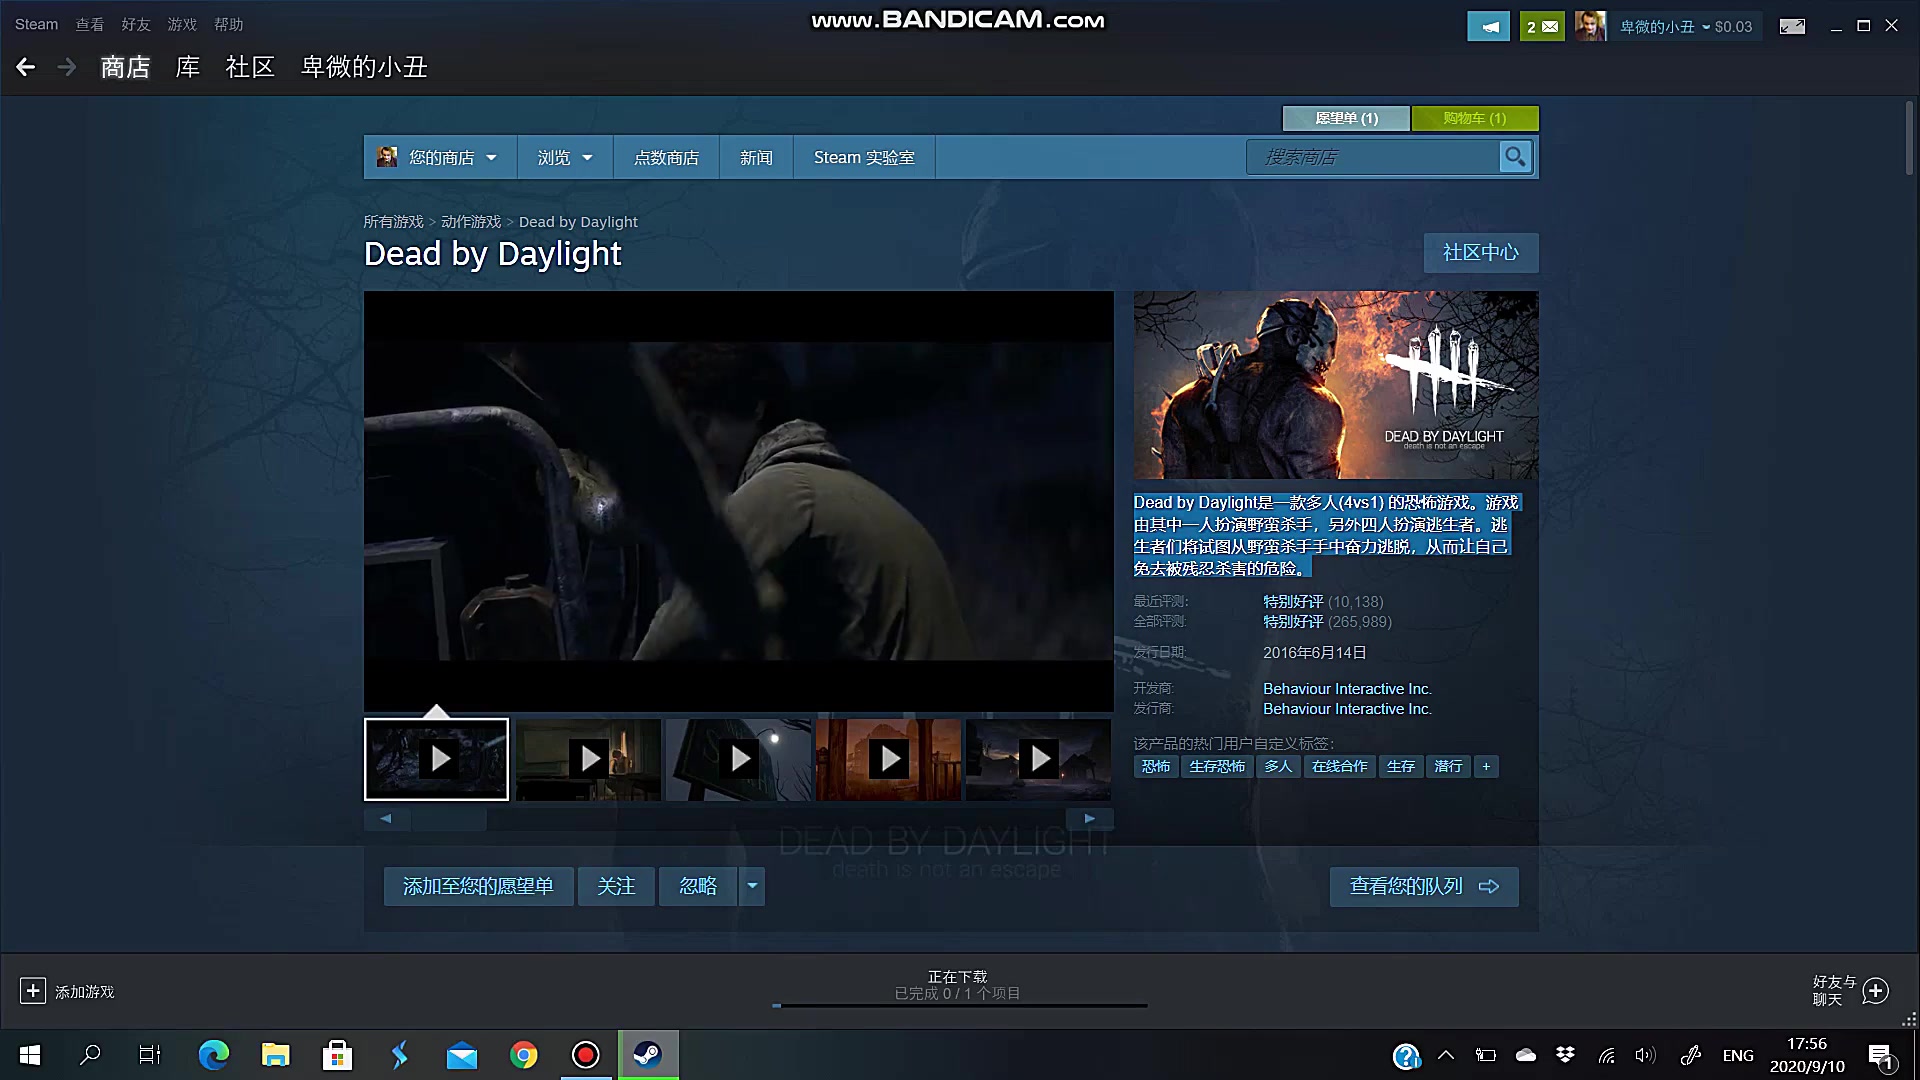Open Google Chrome from taskbar
This screenshot has height=1080, width=1920.
(x=523, y=1055)
